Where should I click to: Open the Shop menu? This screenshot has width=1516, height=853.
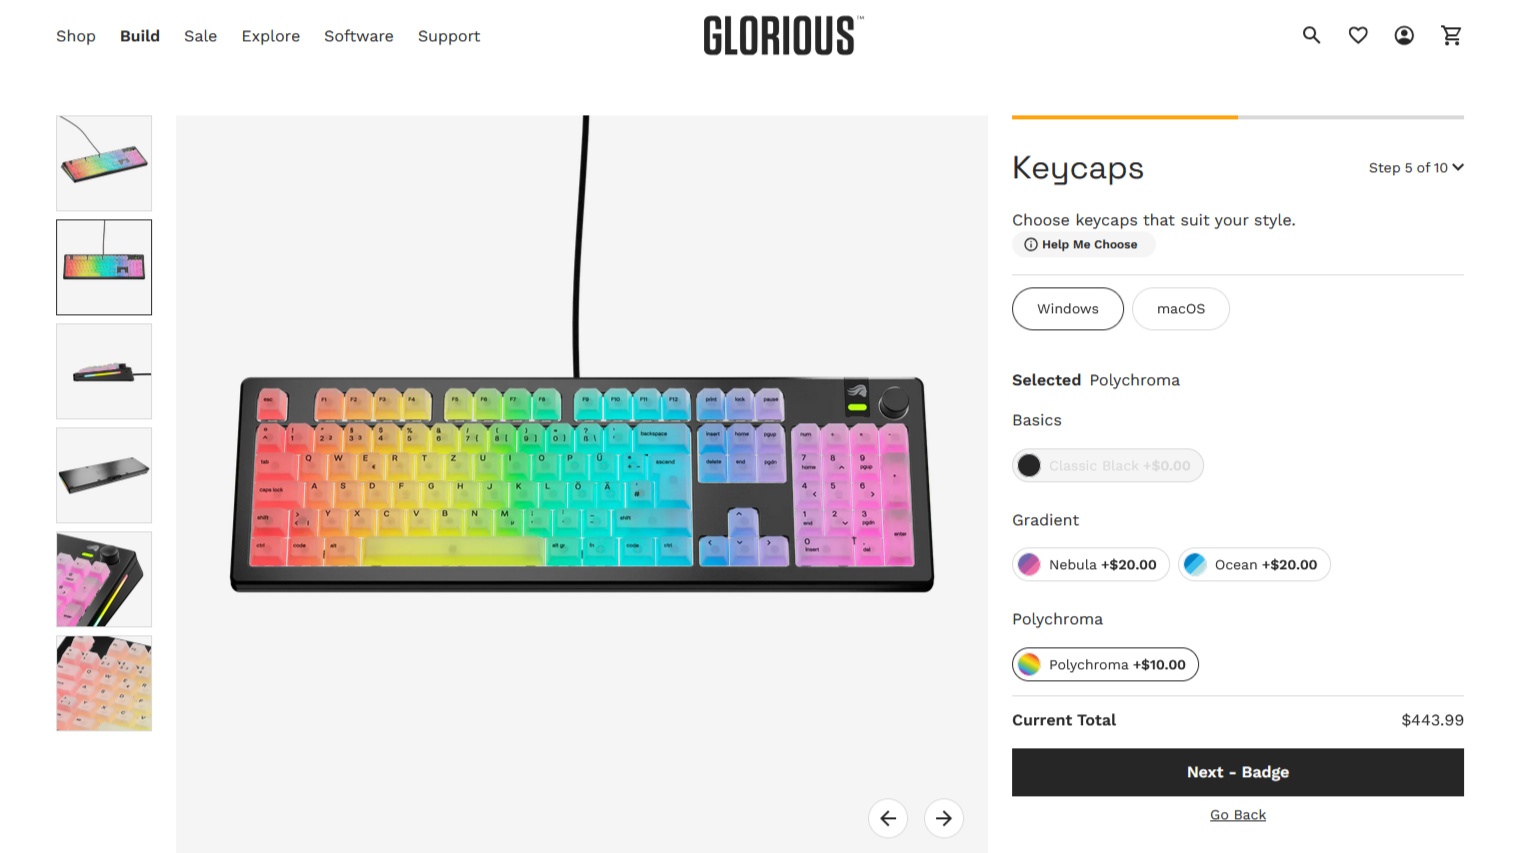pos(76,36)
